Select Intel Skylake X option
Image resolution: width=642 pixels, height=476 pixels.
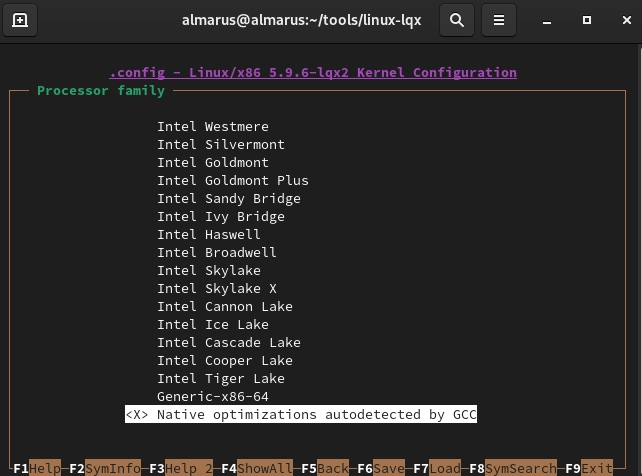click(x=217, y=289)
